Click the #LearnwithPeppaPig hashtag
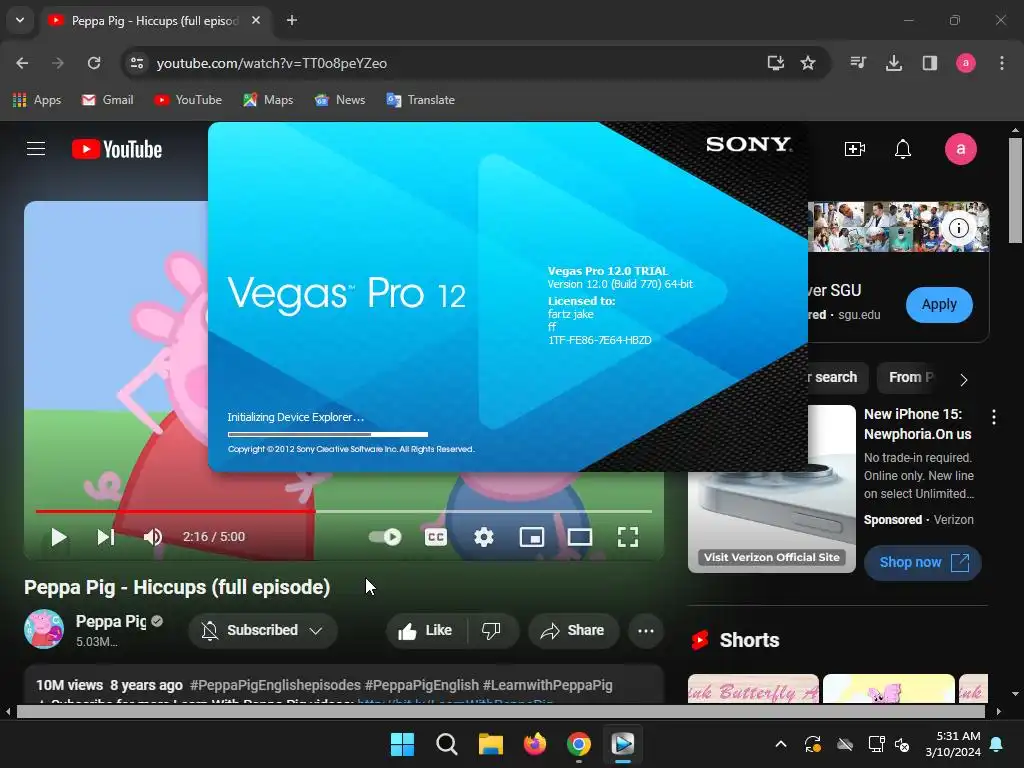 (x=547, y=685)
